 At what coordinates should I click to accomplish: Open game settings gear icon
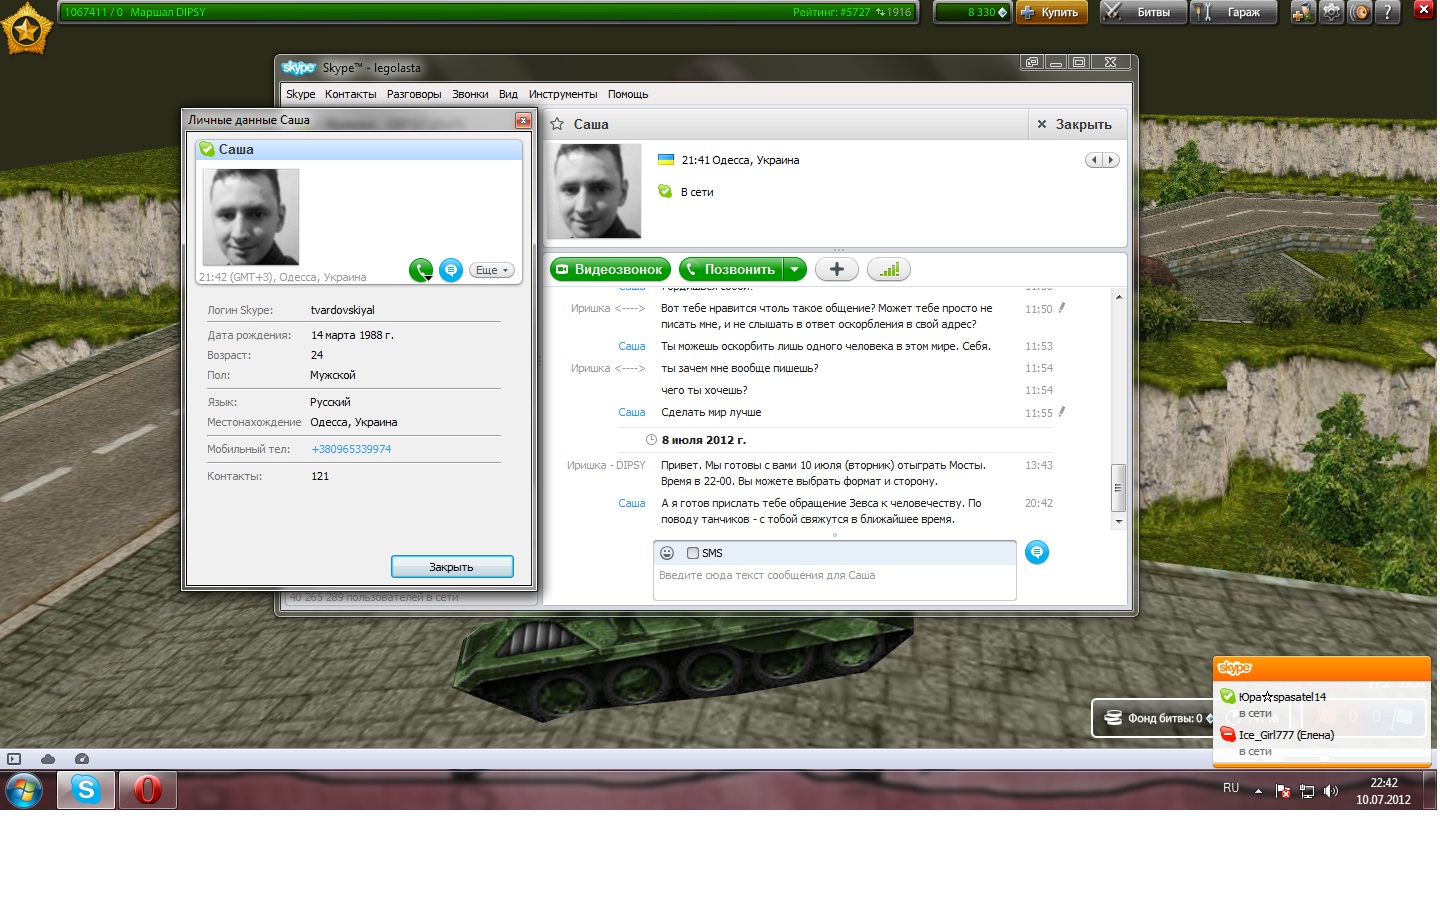(1331, 12)
